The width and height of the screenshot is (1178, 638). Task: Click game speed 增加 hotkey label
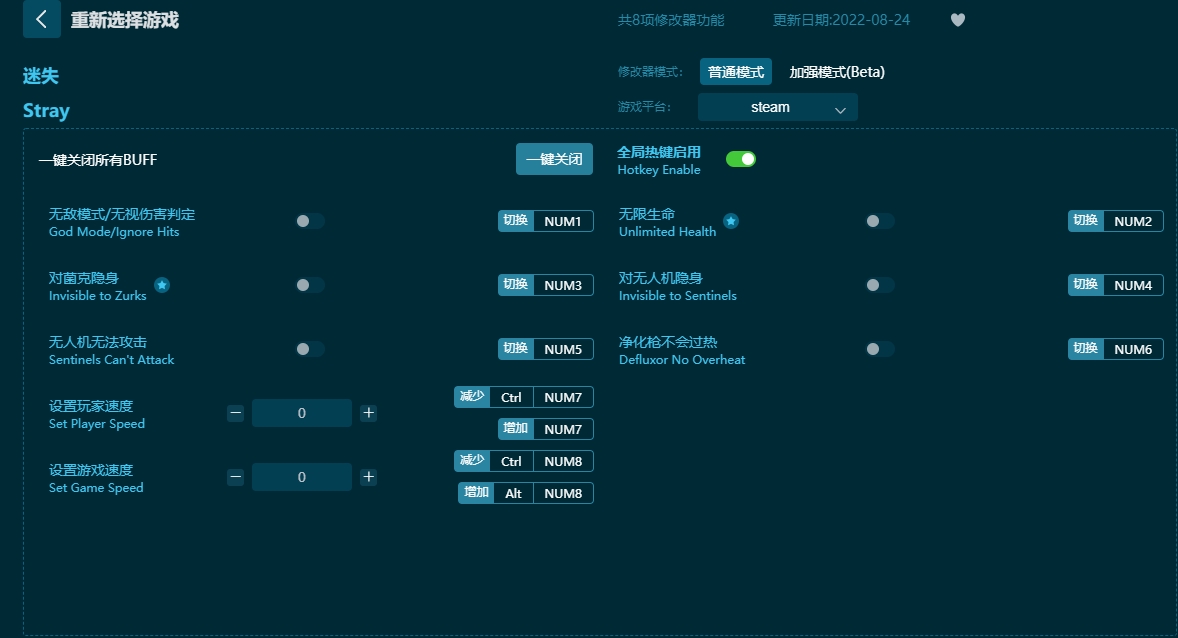coord(476,493)
